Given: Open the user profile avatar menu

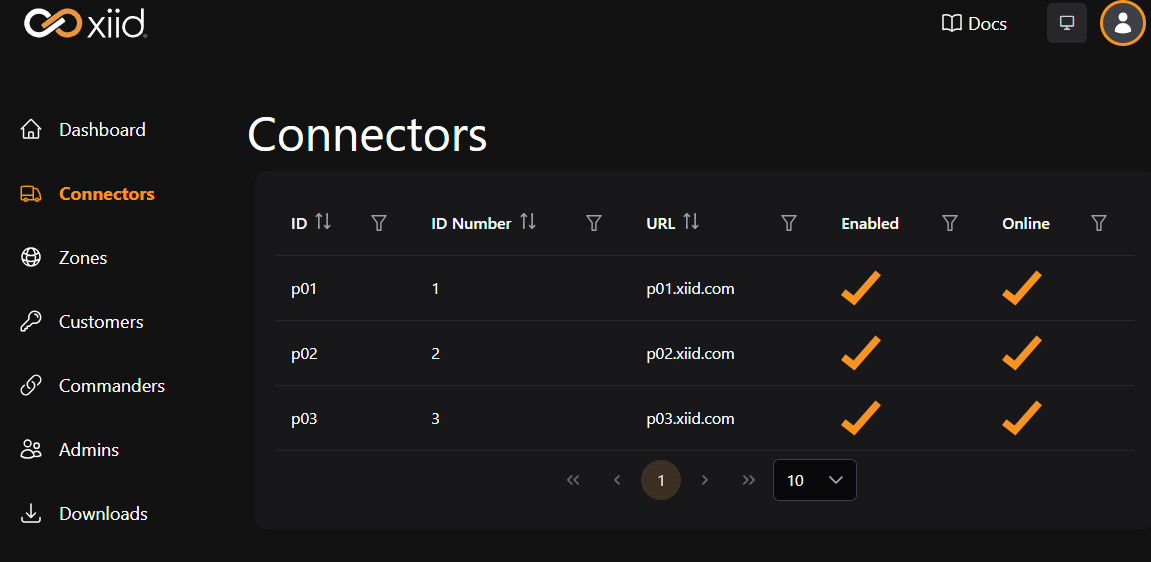Looking at the screenshot, I should (x=1122, y=23).
